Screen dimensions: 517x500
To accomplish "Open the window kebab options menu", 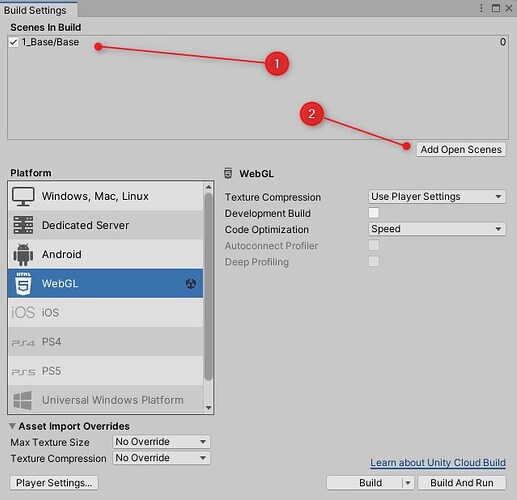I will point(481,8).
